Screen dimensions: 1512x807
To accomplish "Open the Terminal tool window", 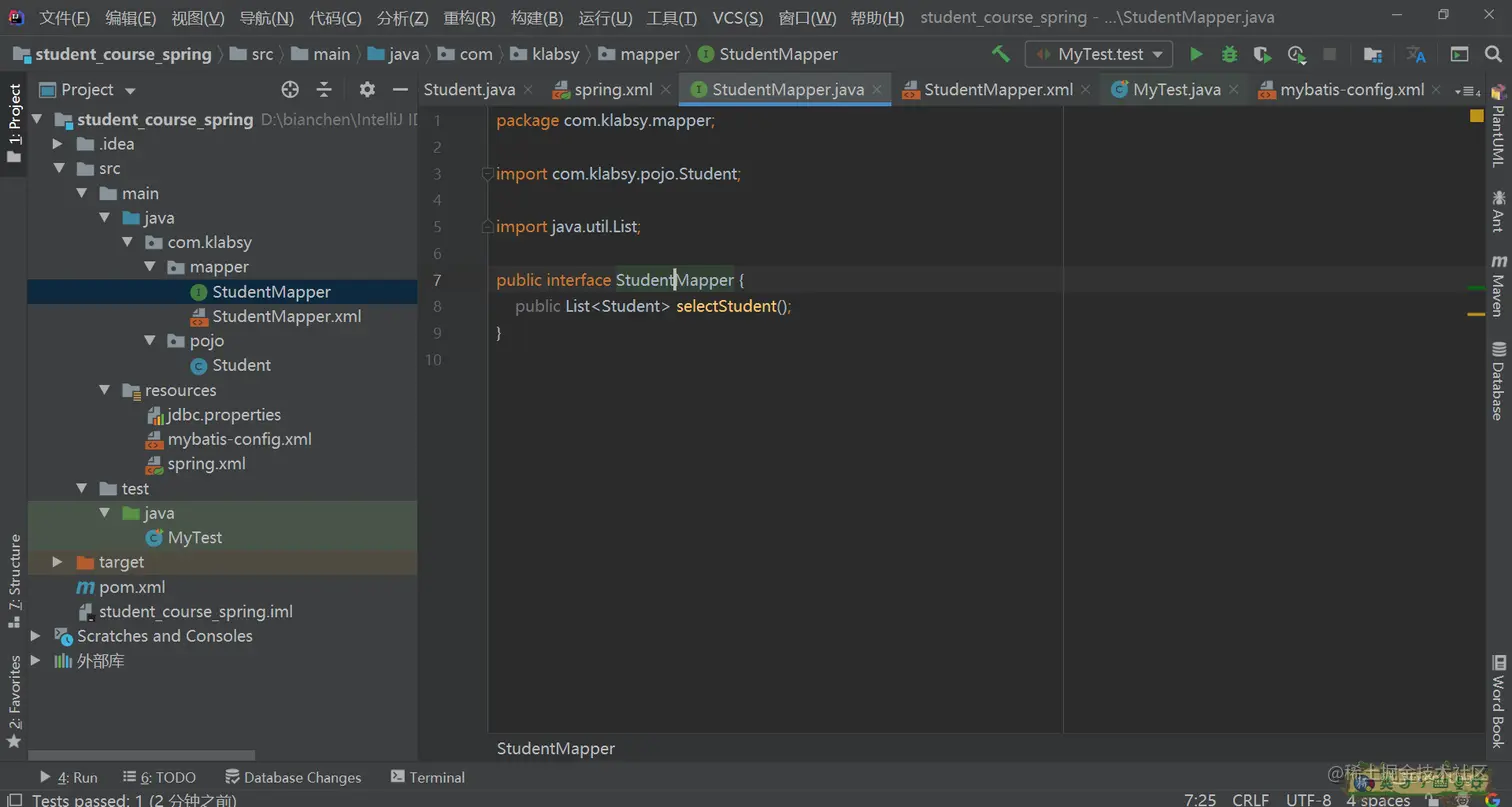I will click(427, 777).
